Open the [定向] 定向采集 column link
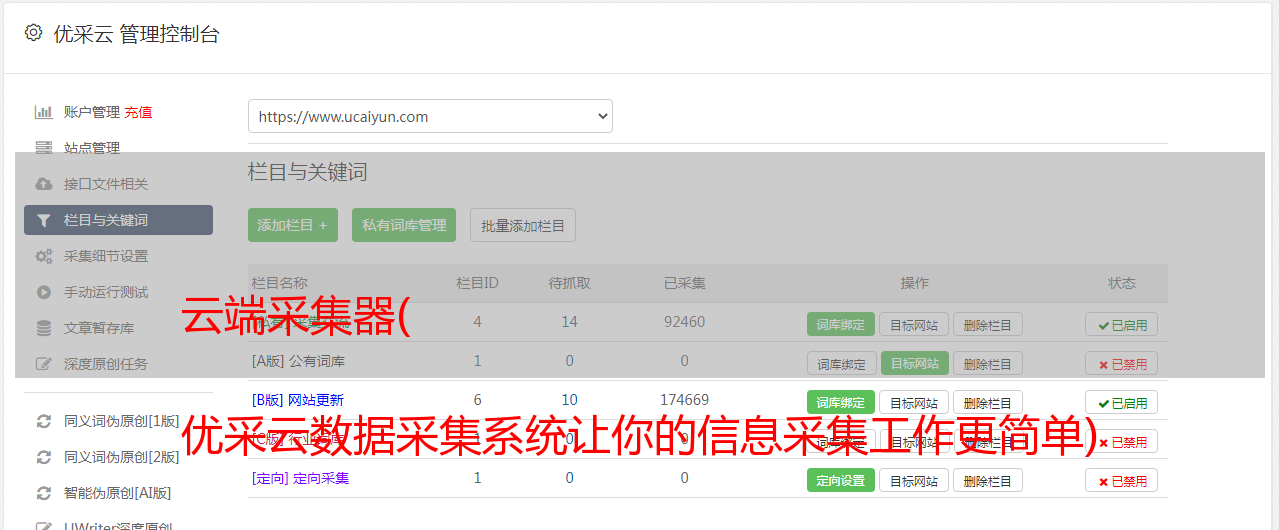The image size is (1279, 530). point(300,478)
